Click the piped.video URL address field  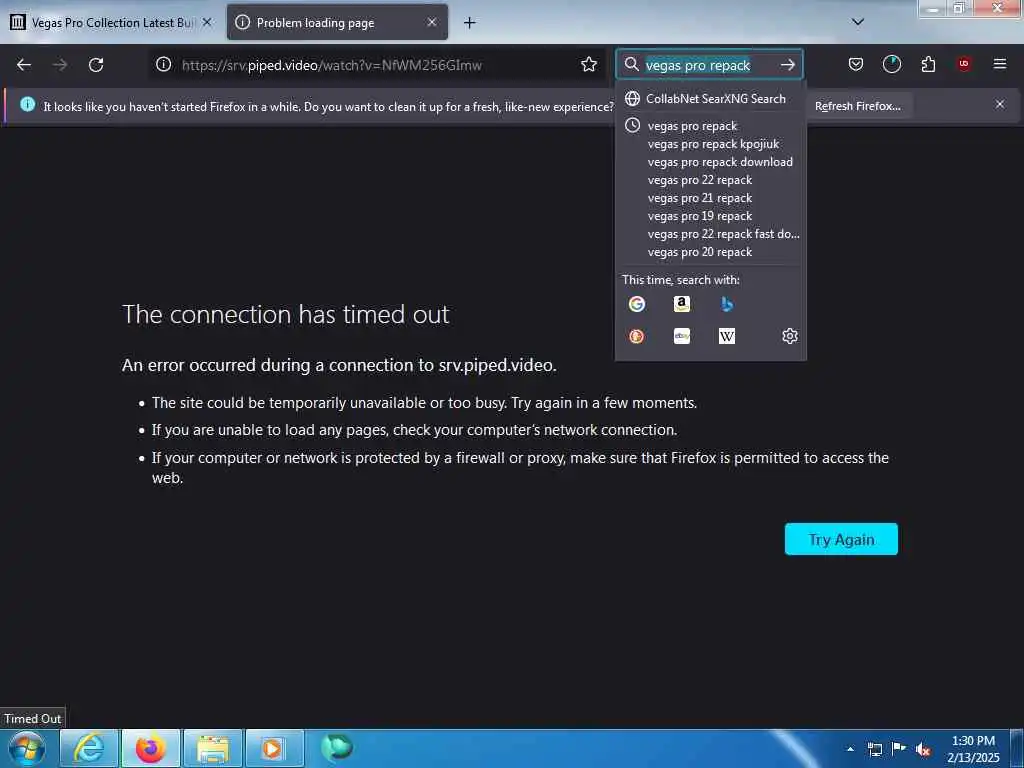pos(377,65)
